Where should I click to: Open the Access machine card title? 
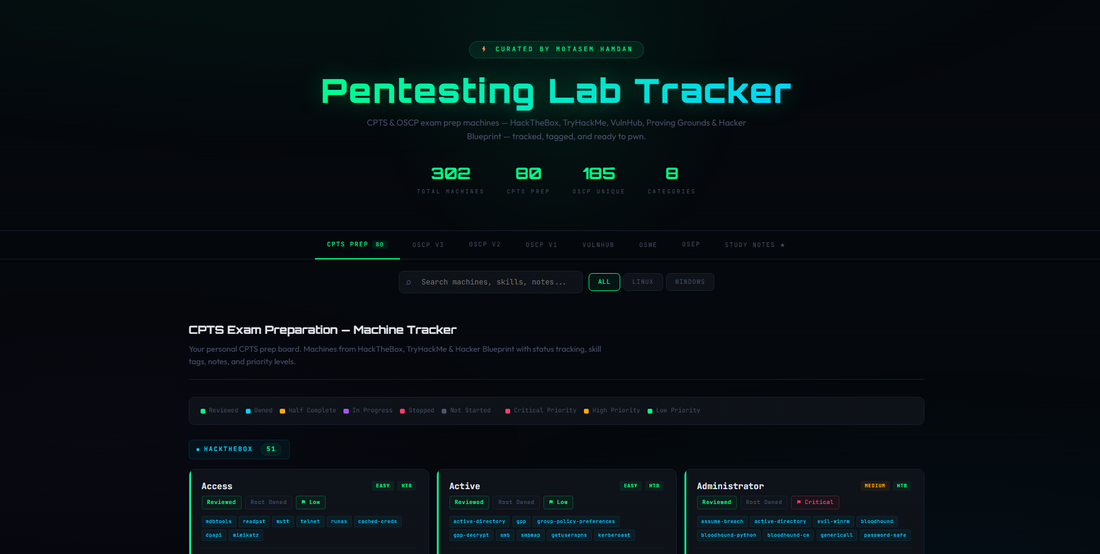point(217,486)
